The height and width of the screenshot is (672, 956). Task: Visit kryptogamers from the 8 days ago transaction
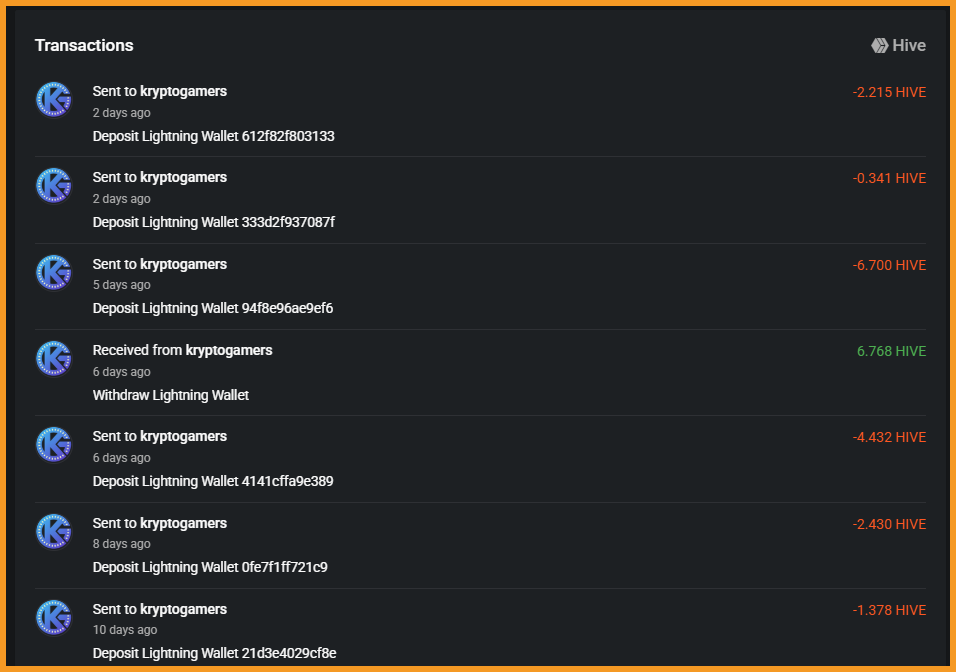[184, 523]
